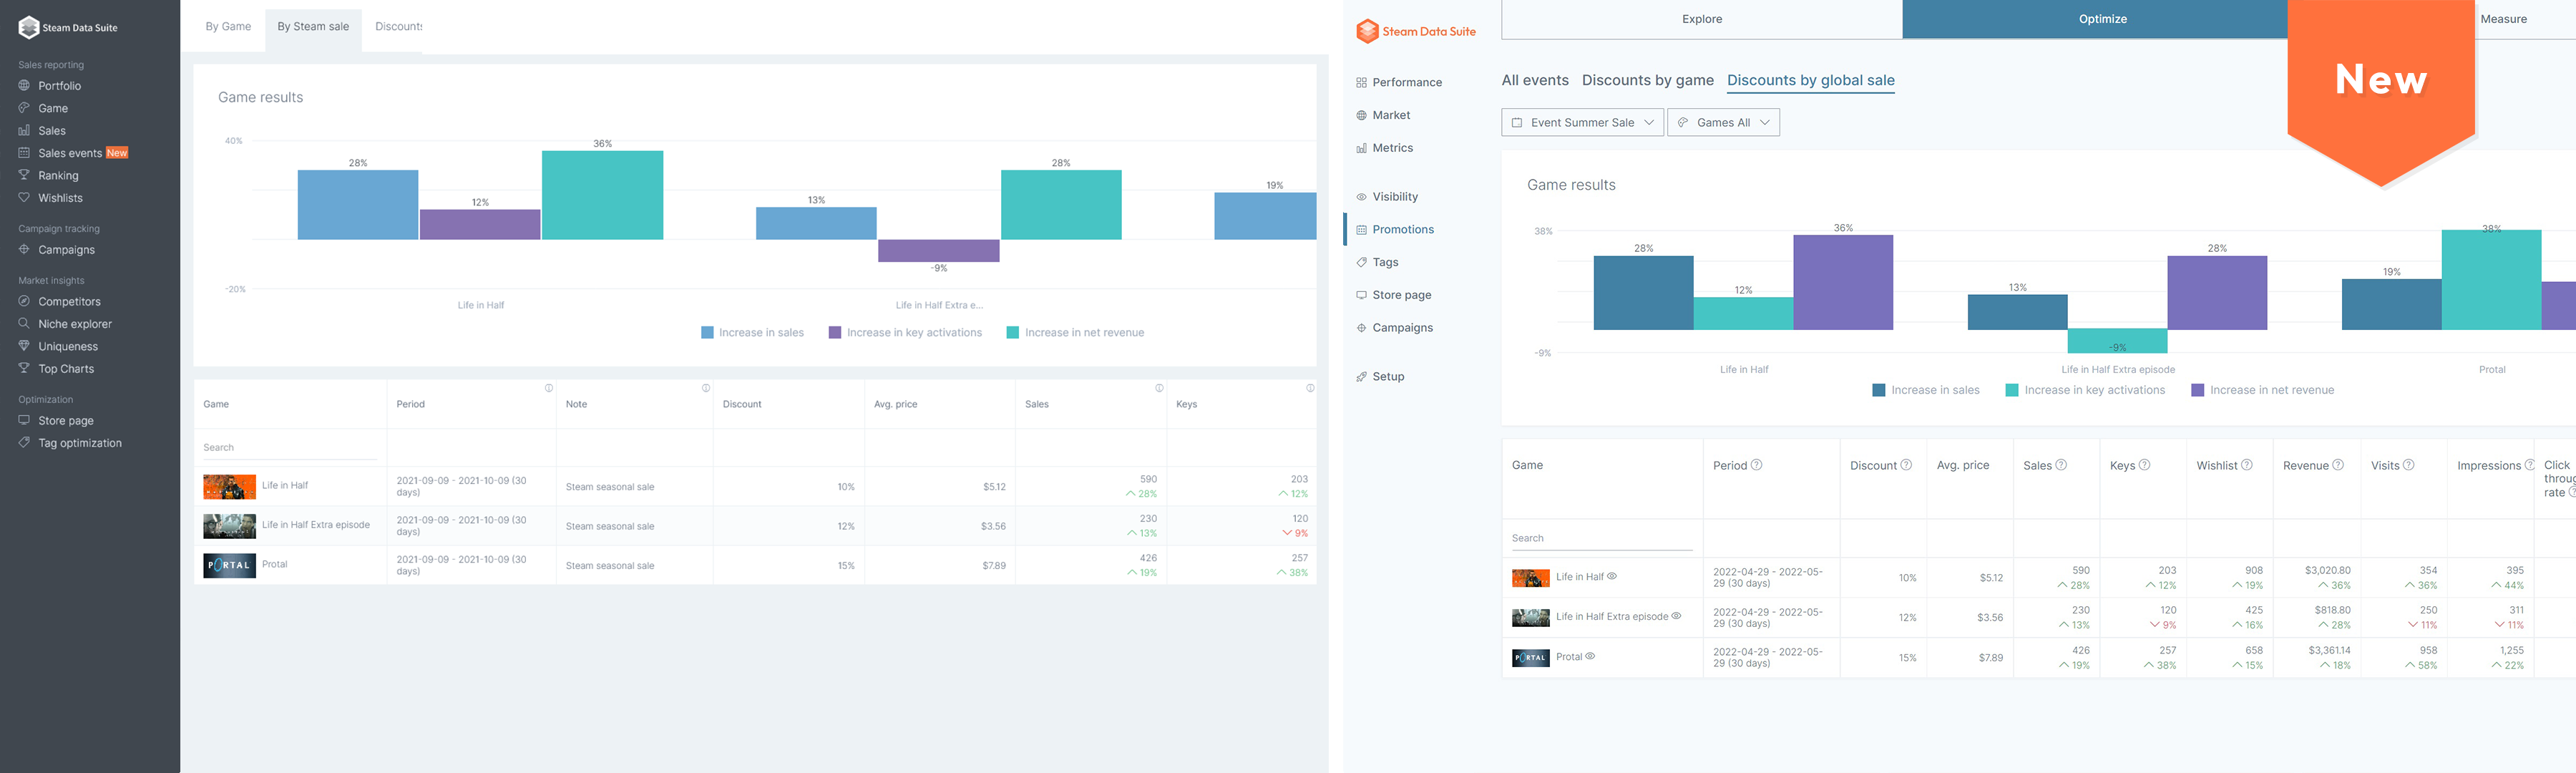
Task: Open Visibility in the right light sidebar
Action: [x=1394, y=197]
